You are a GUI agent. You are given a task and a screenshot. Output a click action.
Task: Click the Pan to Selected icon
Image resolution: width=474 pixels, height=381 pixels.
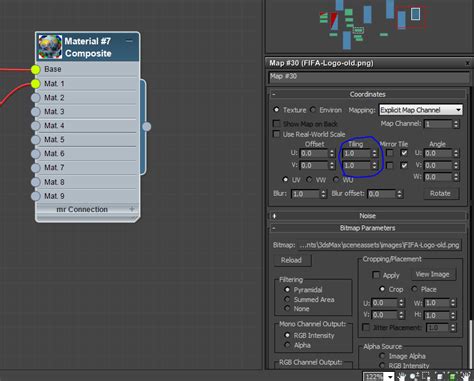(x=466, y=377)
